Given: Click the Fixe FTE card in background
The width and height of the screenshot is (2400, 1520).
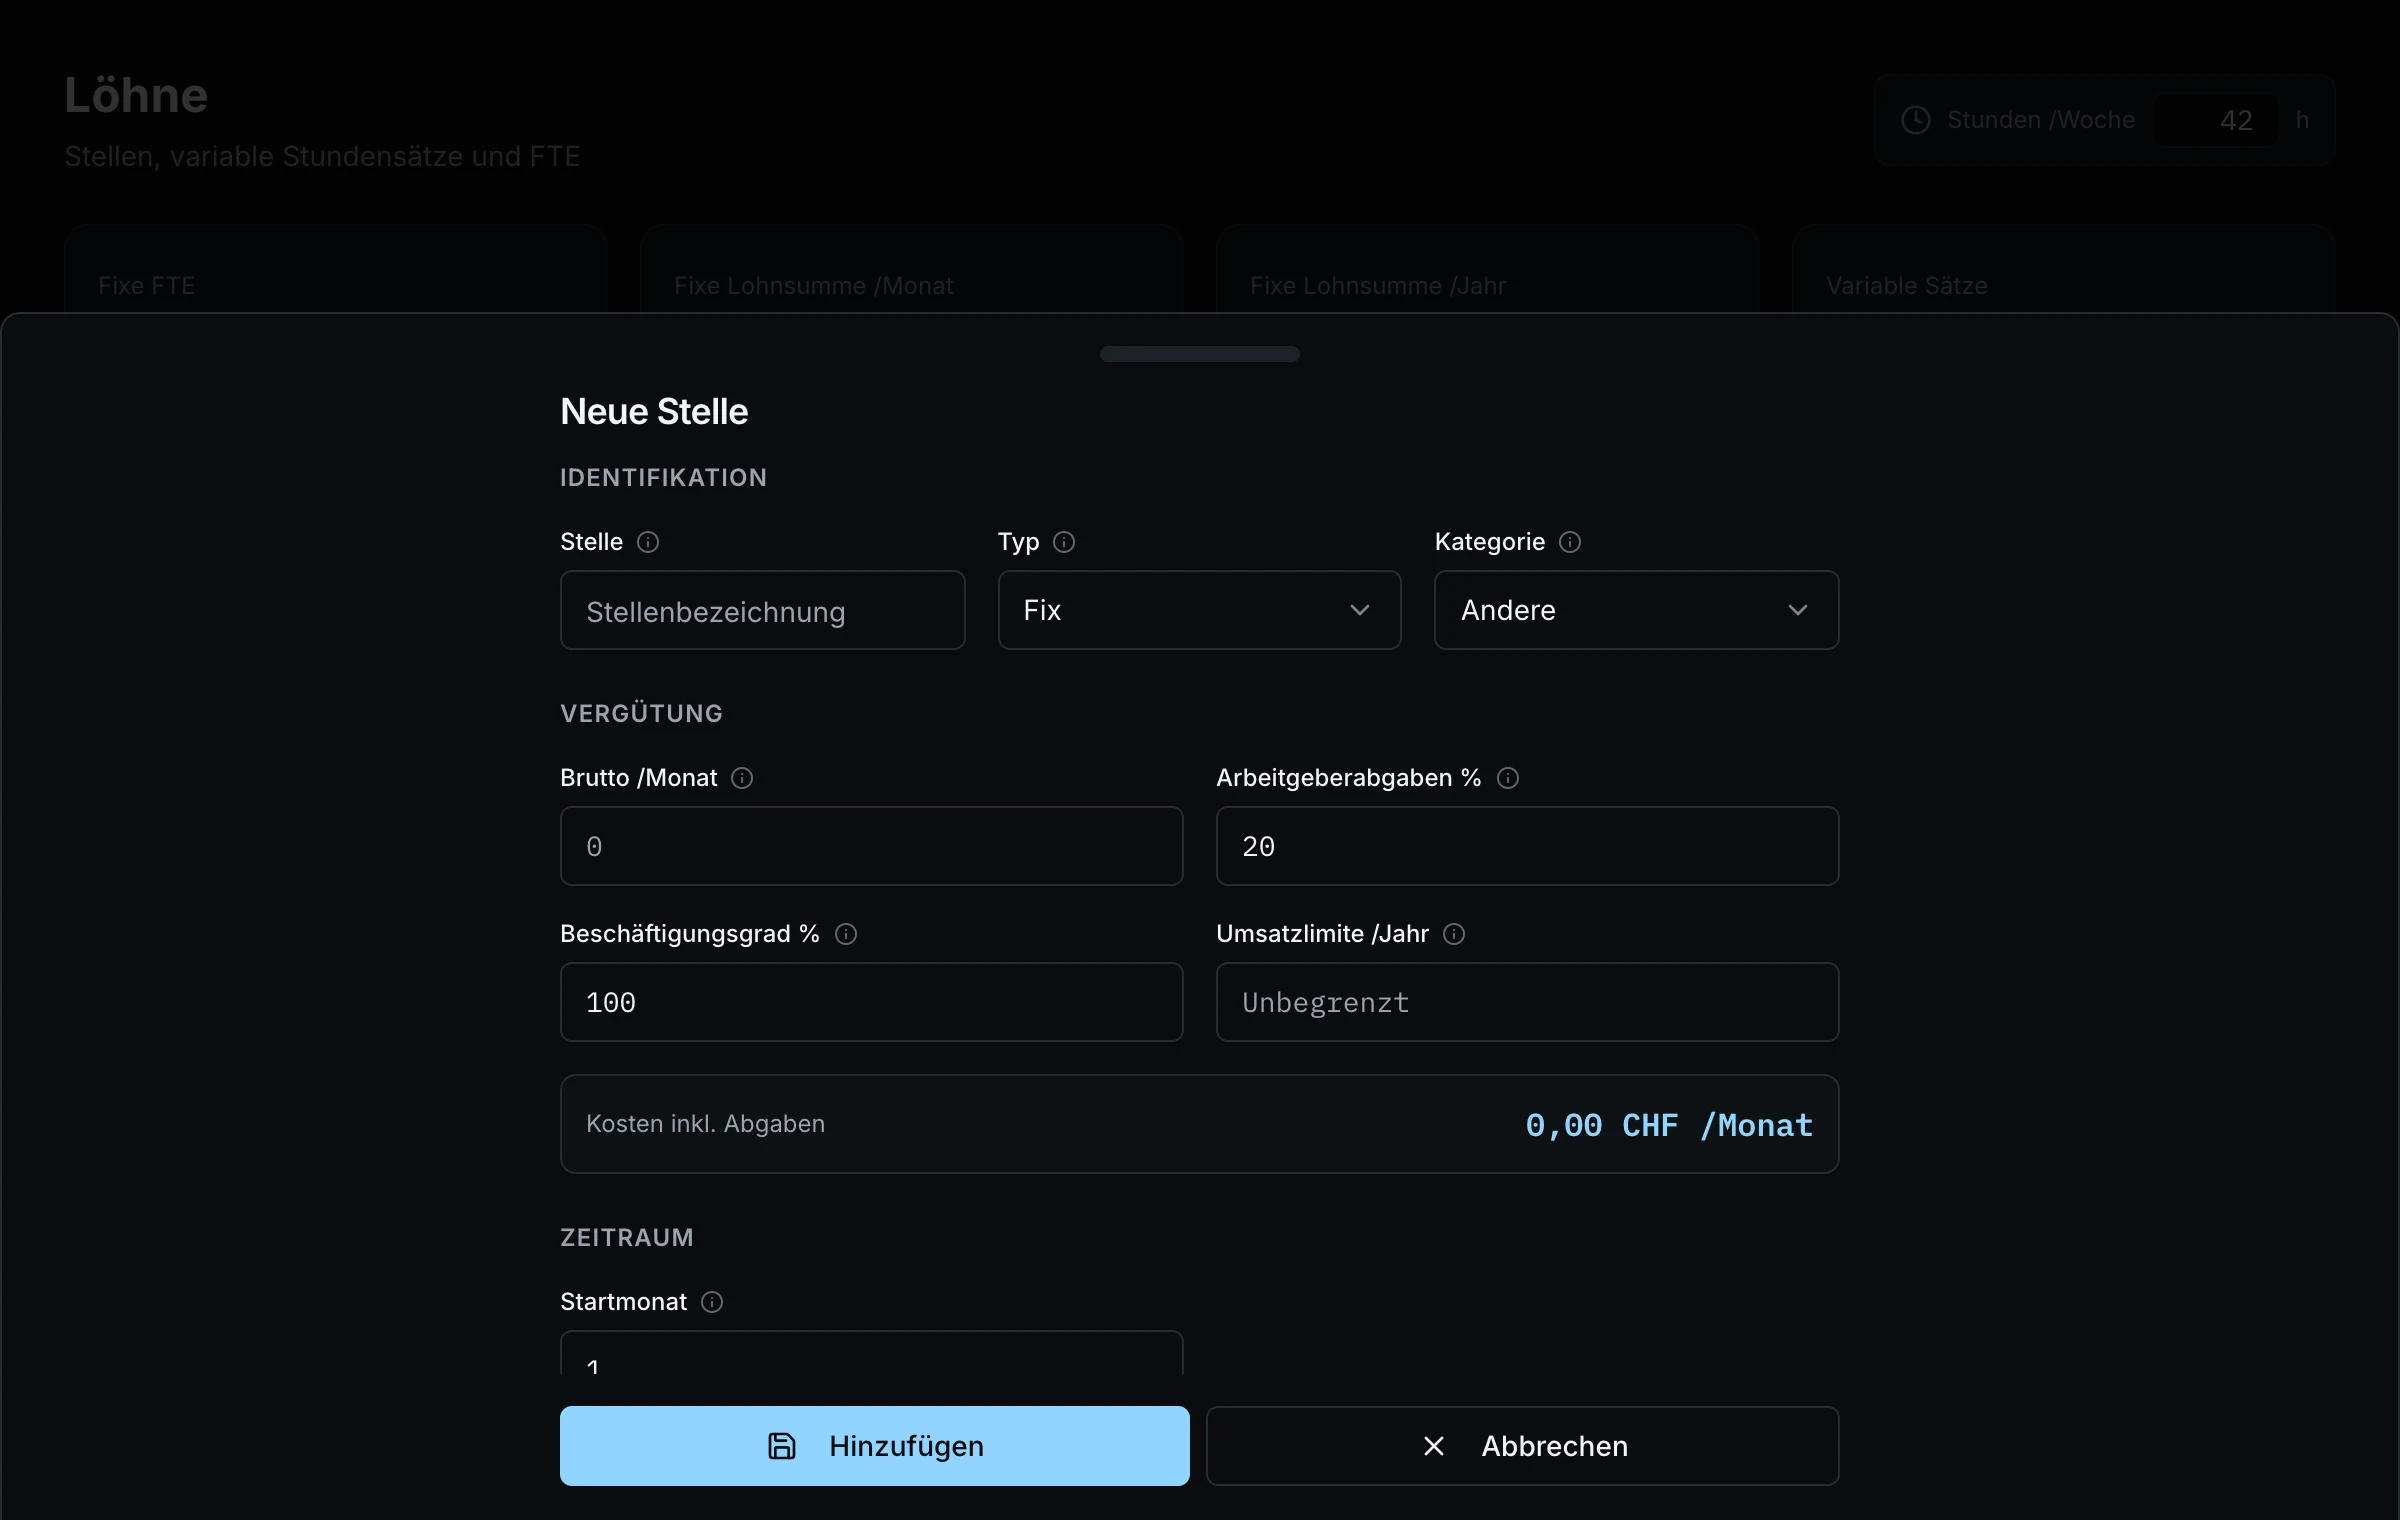Looking at the screenshot, I should point(335,270).
